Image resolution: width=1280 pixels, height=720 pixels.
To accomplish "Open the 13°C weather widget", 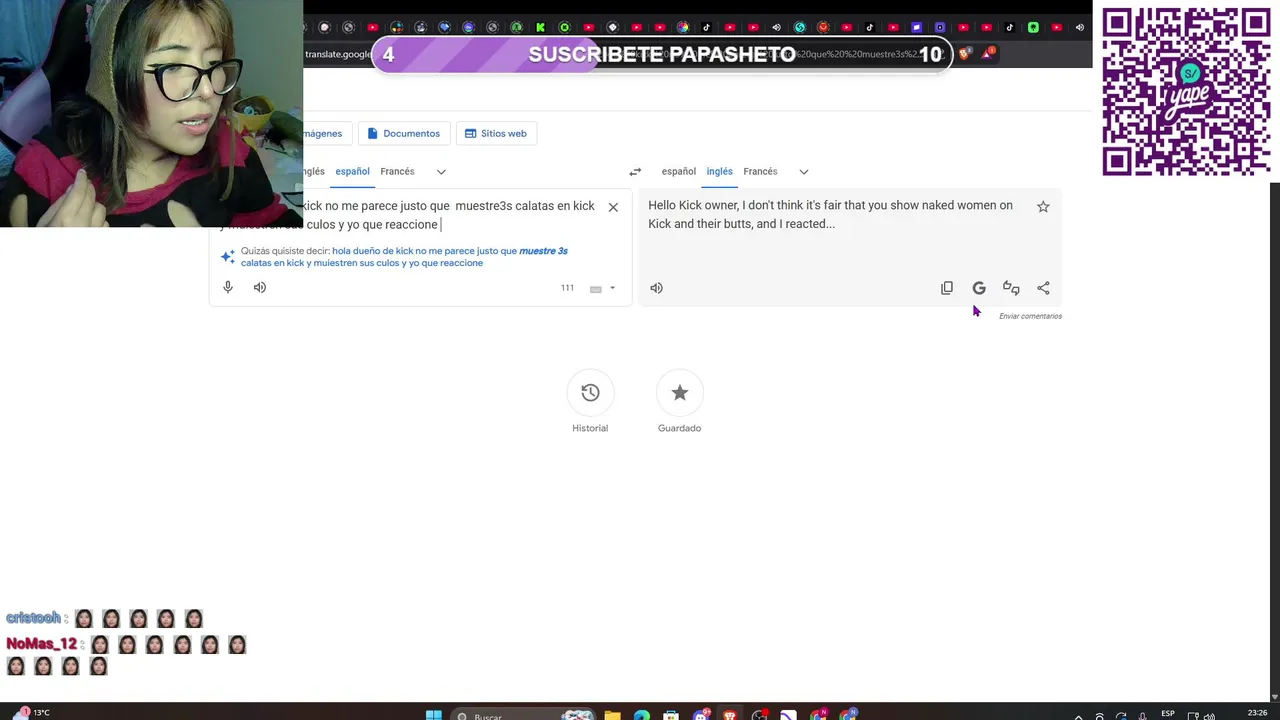I will pos(32,713).
